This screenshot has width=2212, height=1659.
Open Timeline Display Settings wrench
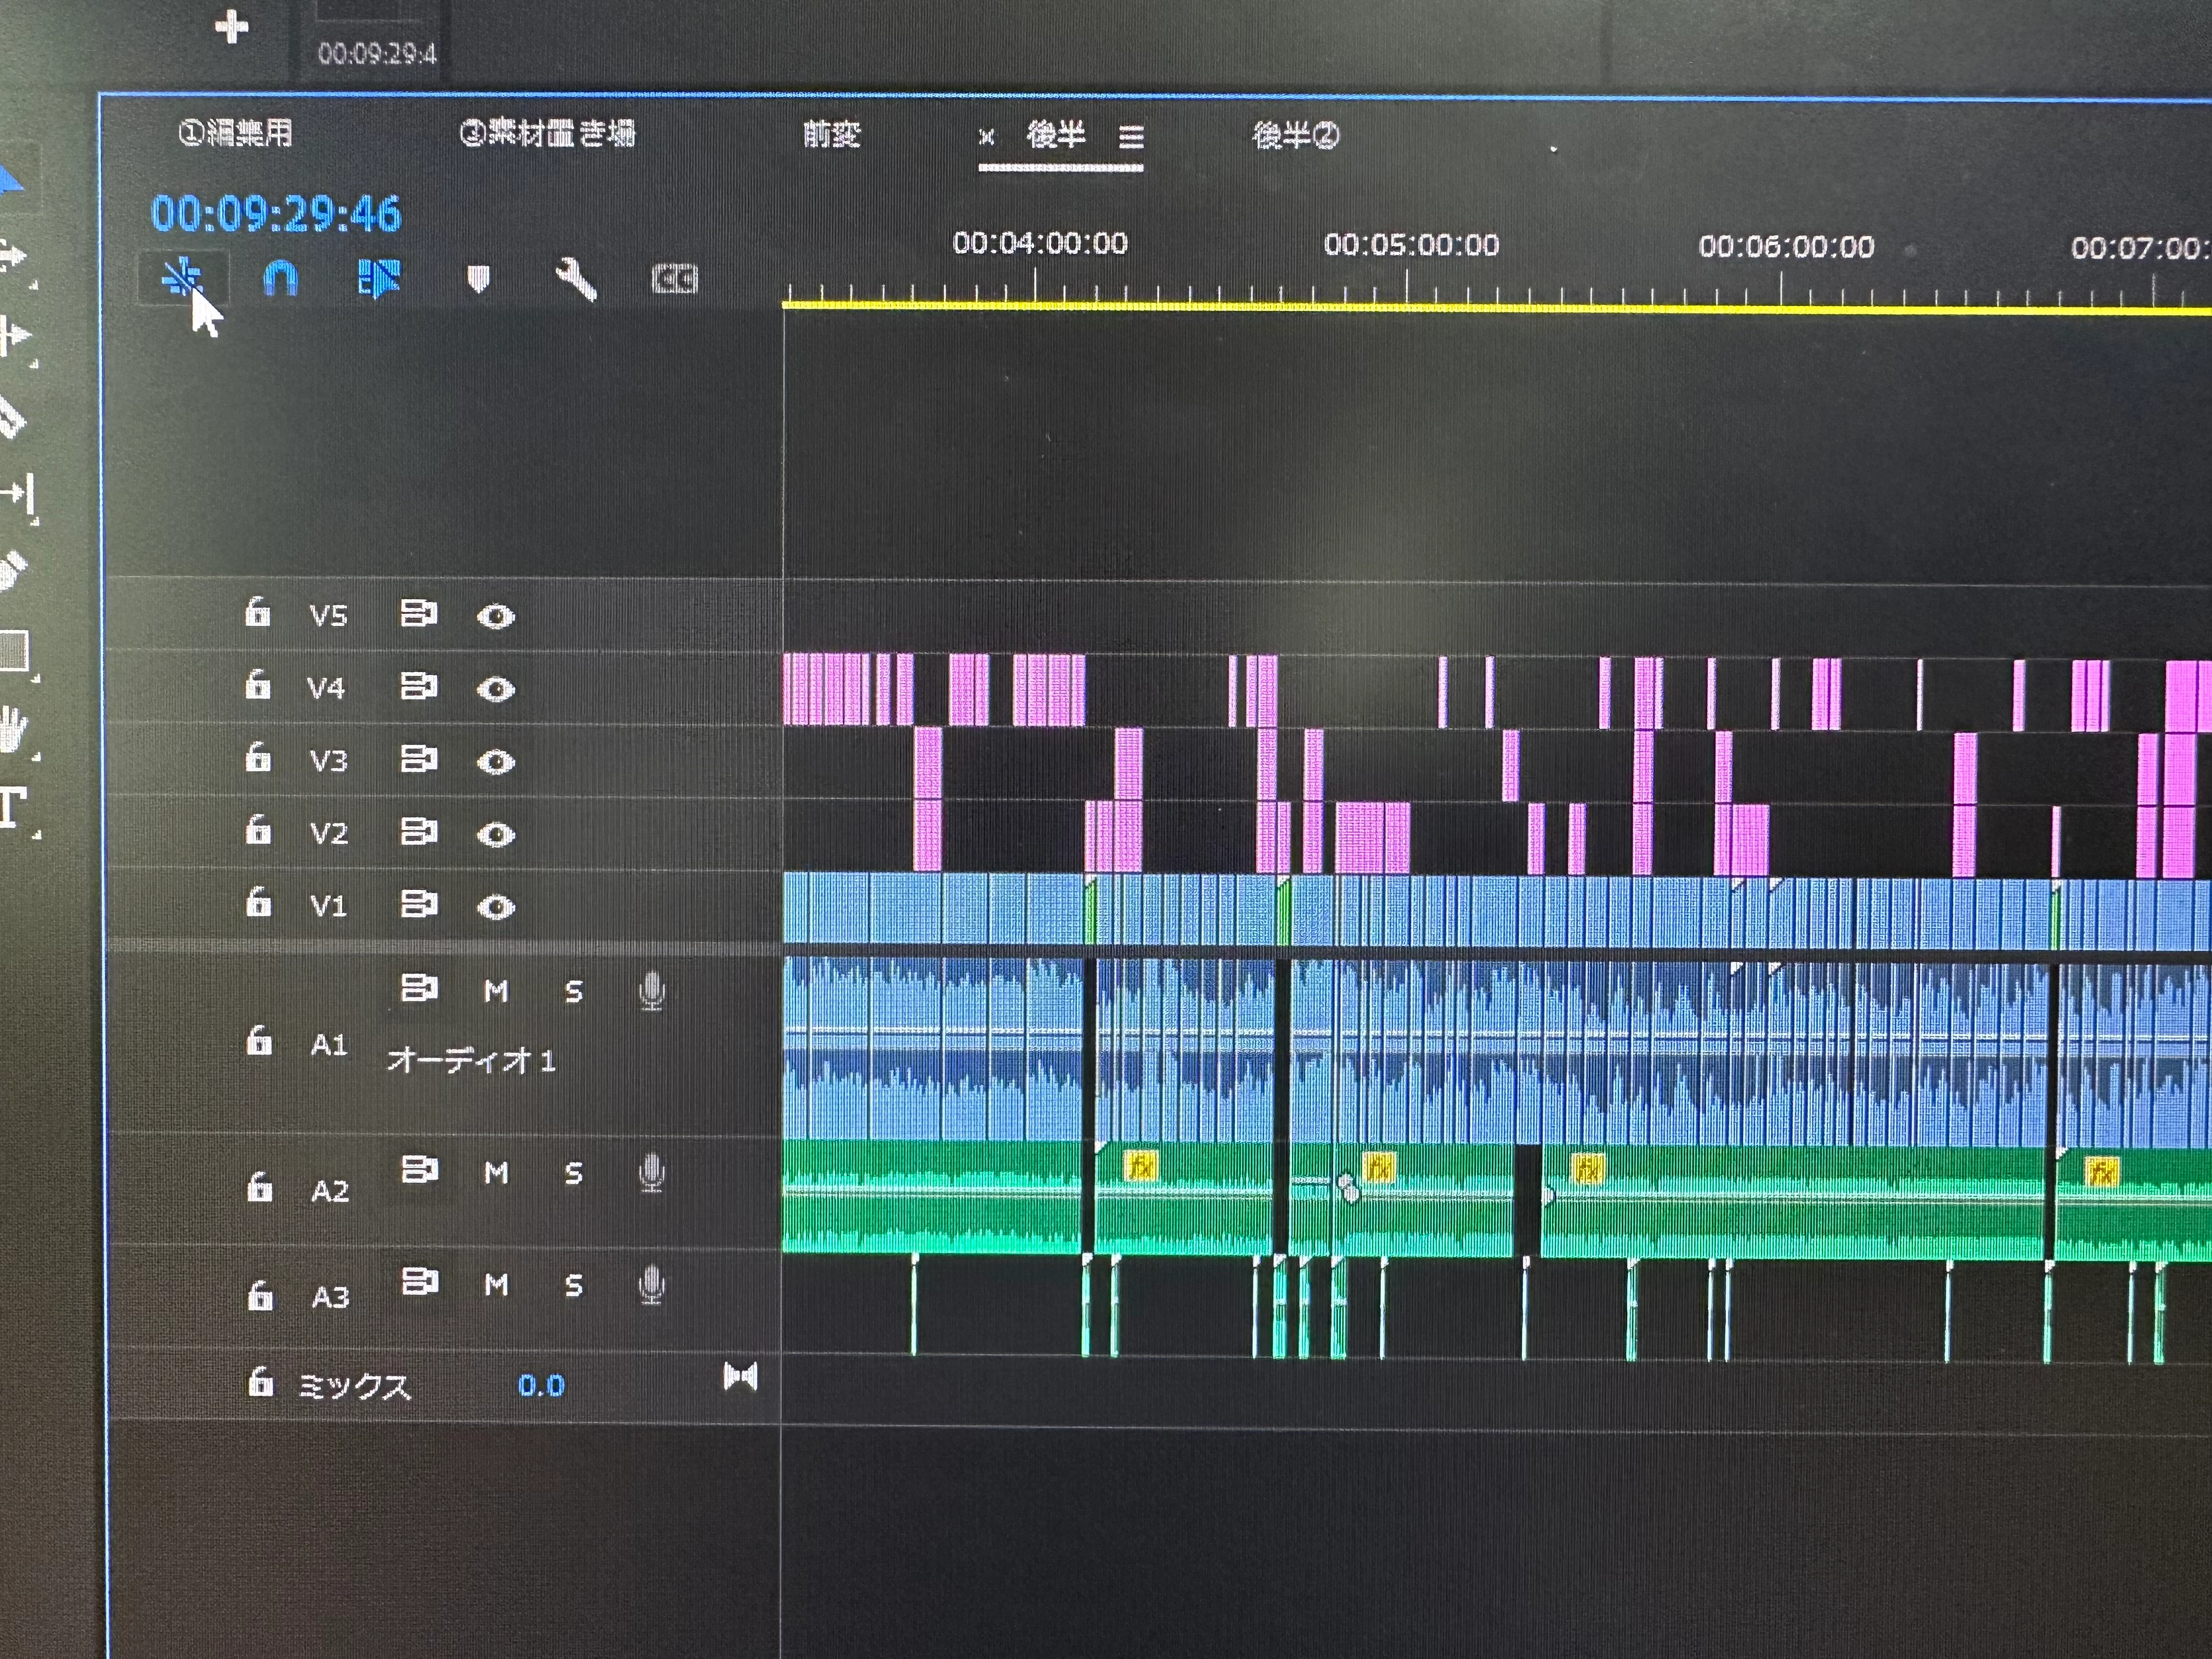[x=576, y=280]
